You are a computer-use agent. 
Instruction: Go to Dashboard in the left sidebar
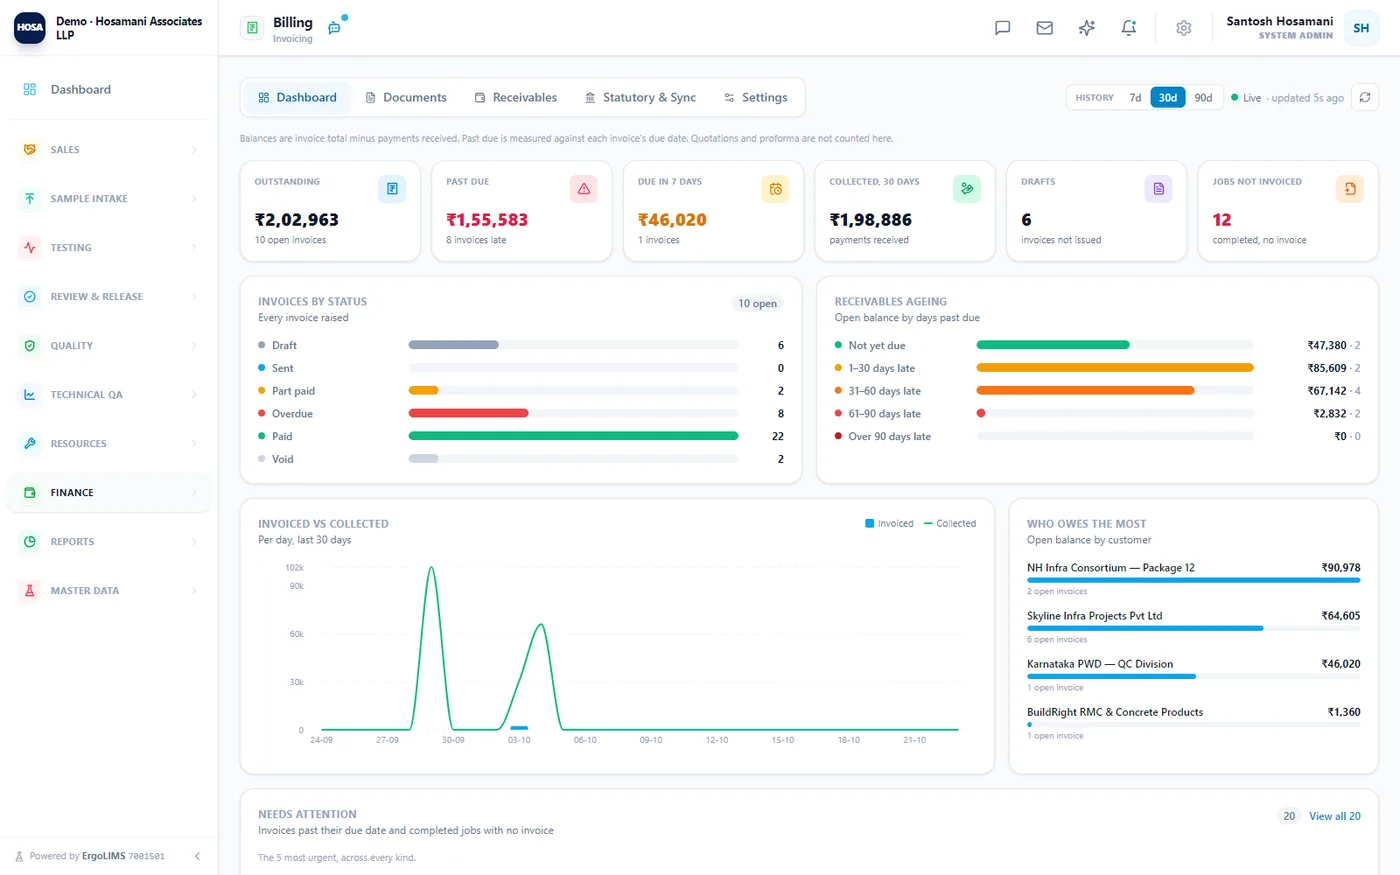point(109,89)
